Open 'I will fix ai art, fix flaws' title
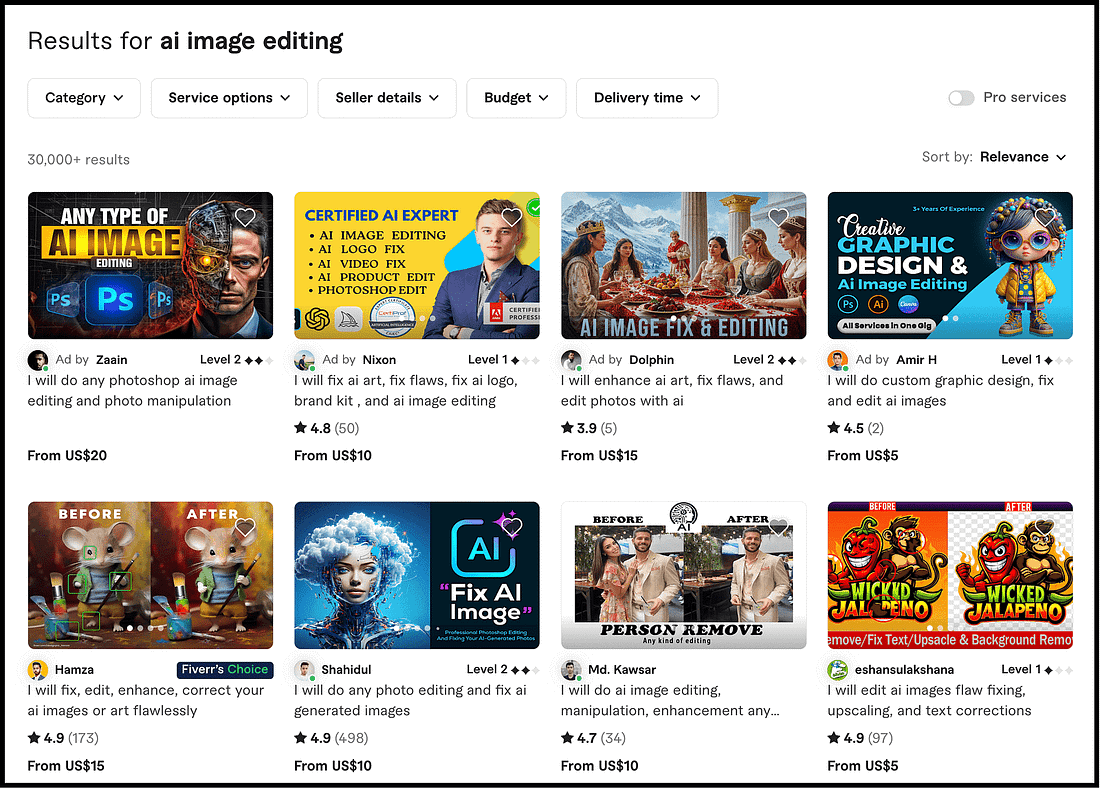Viewport: 1100px width, 789px height. [x=406, y=391]
